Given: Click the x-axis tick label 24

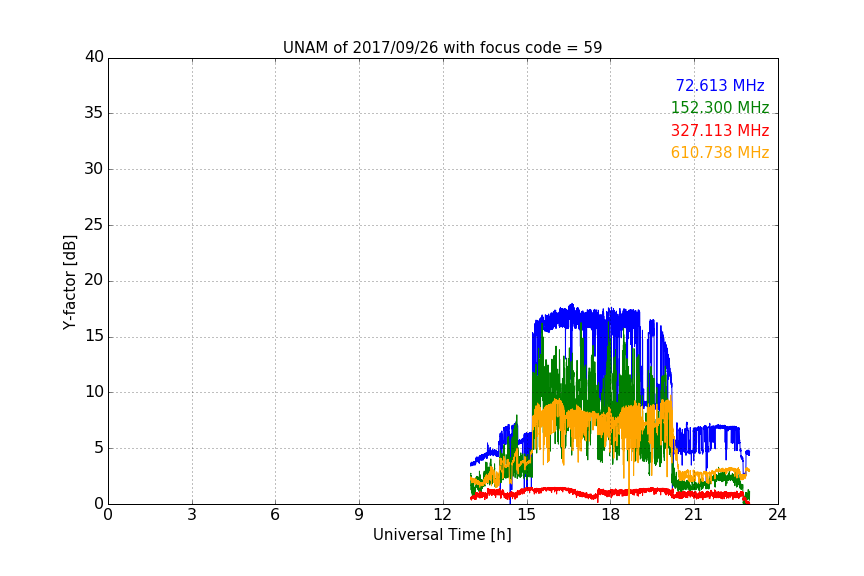Looking at the screenshot, I should pos(777,515).
